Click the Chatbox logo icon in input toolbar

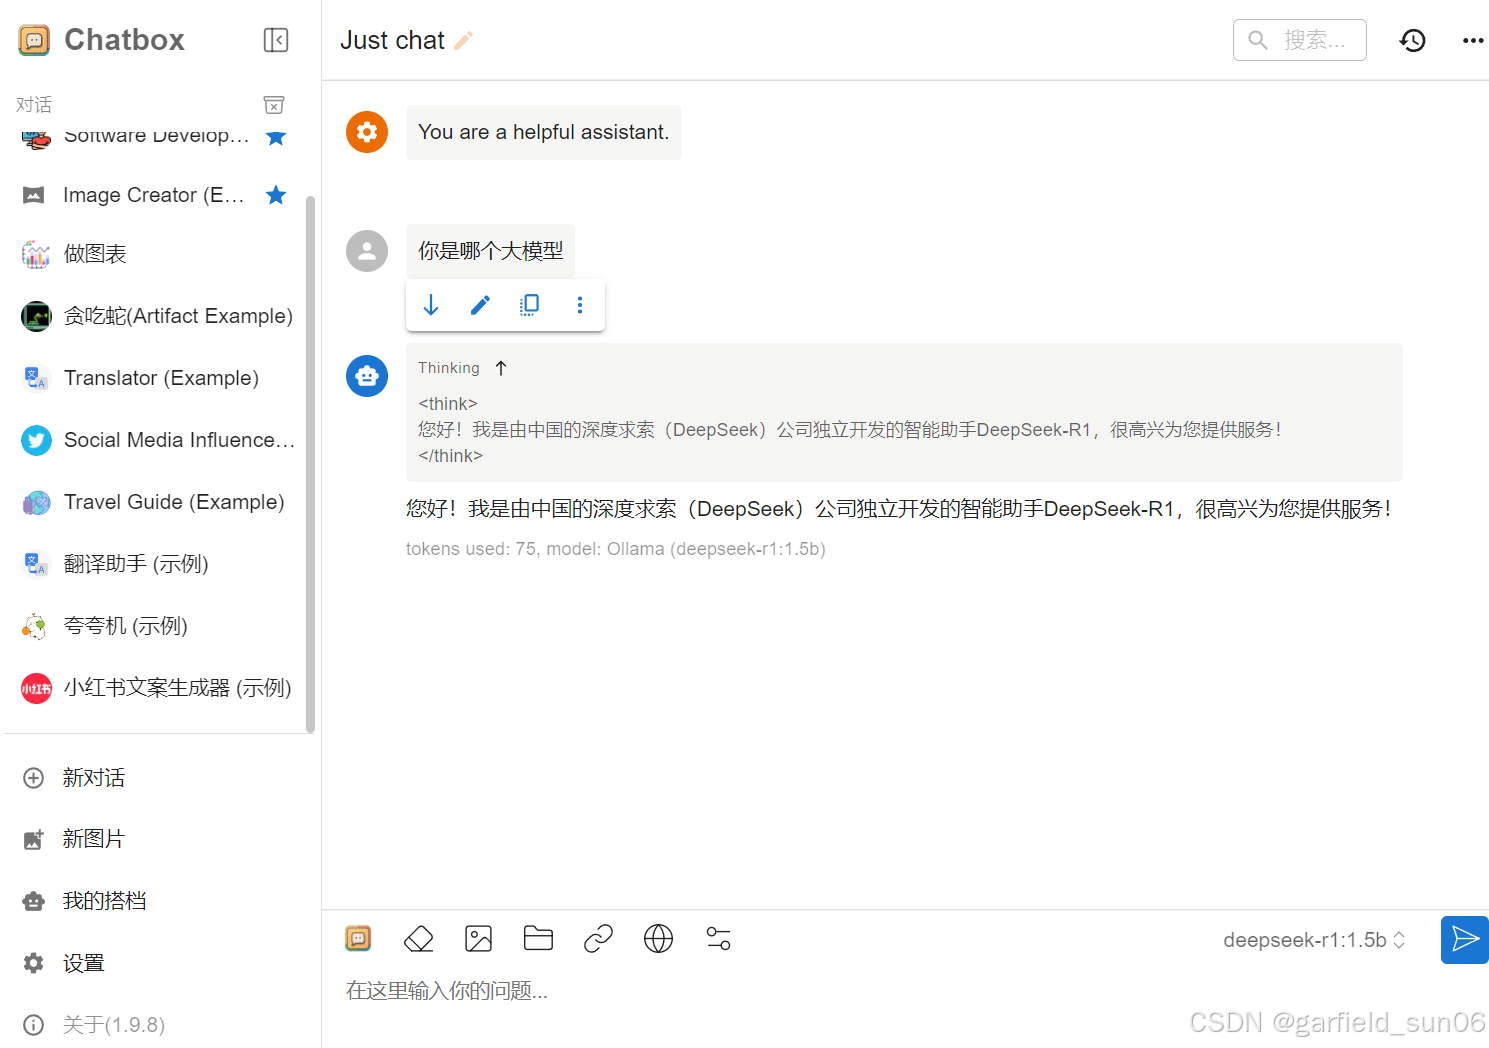[x=358, y=938]
